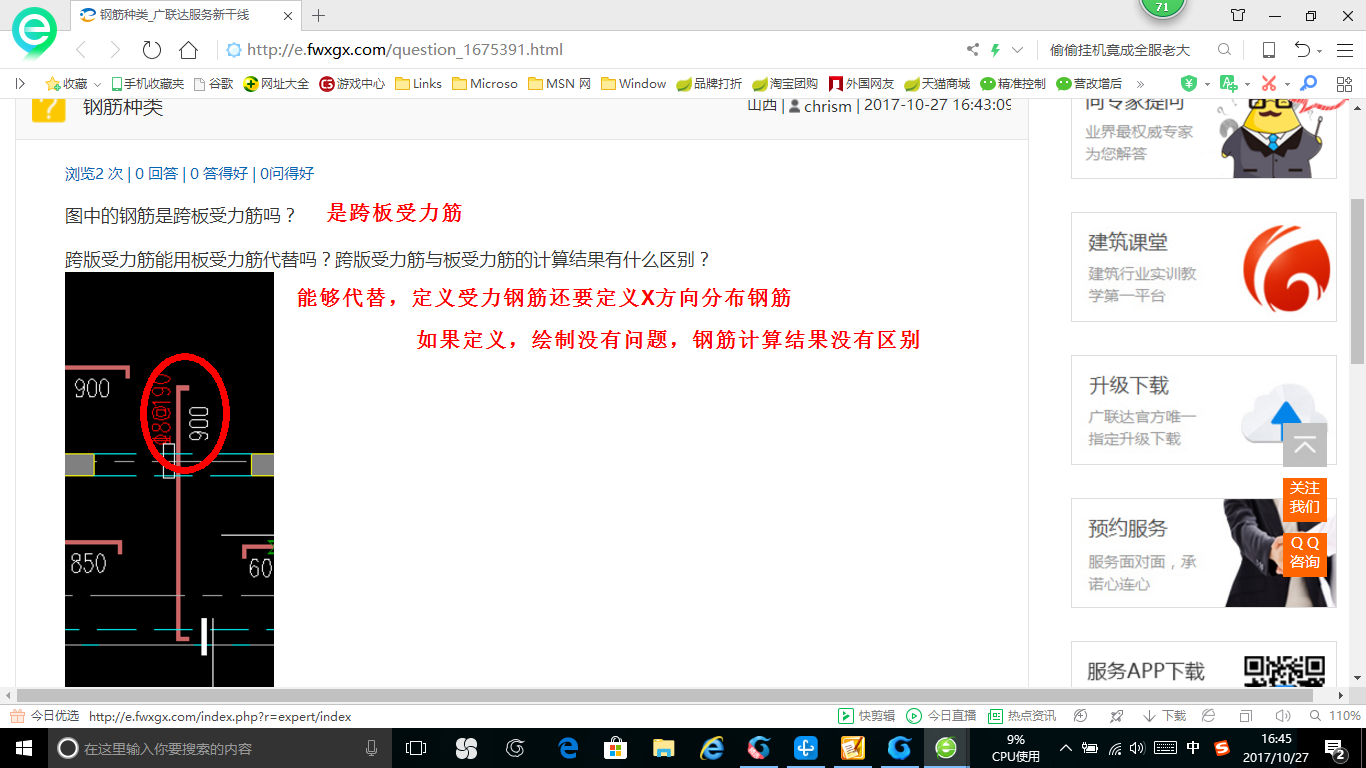Click the vertical page scrollbar

coord(1357,280)
